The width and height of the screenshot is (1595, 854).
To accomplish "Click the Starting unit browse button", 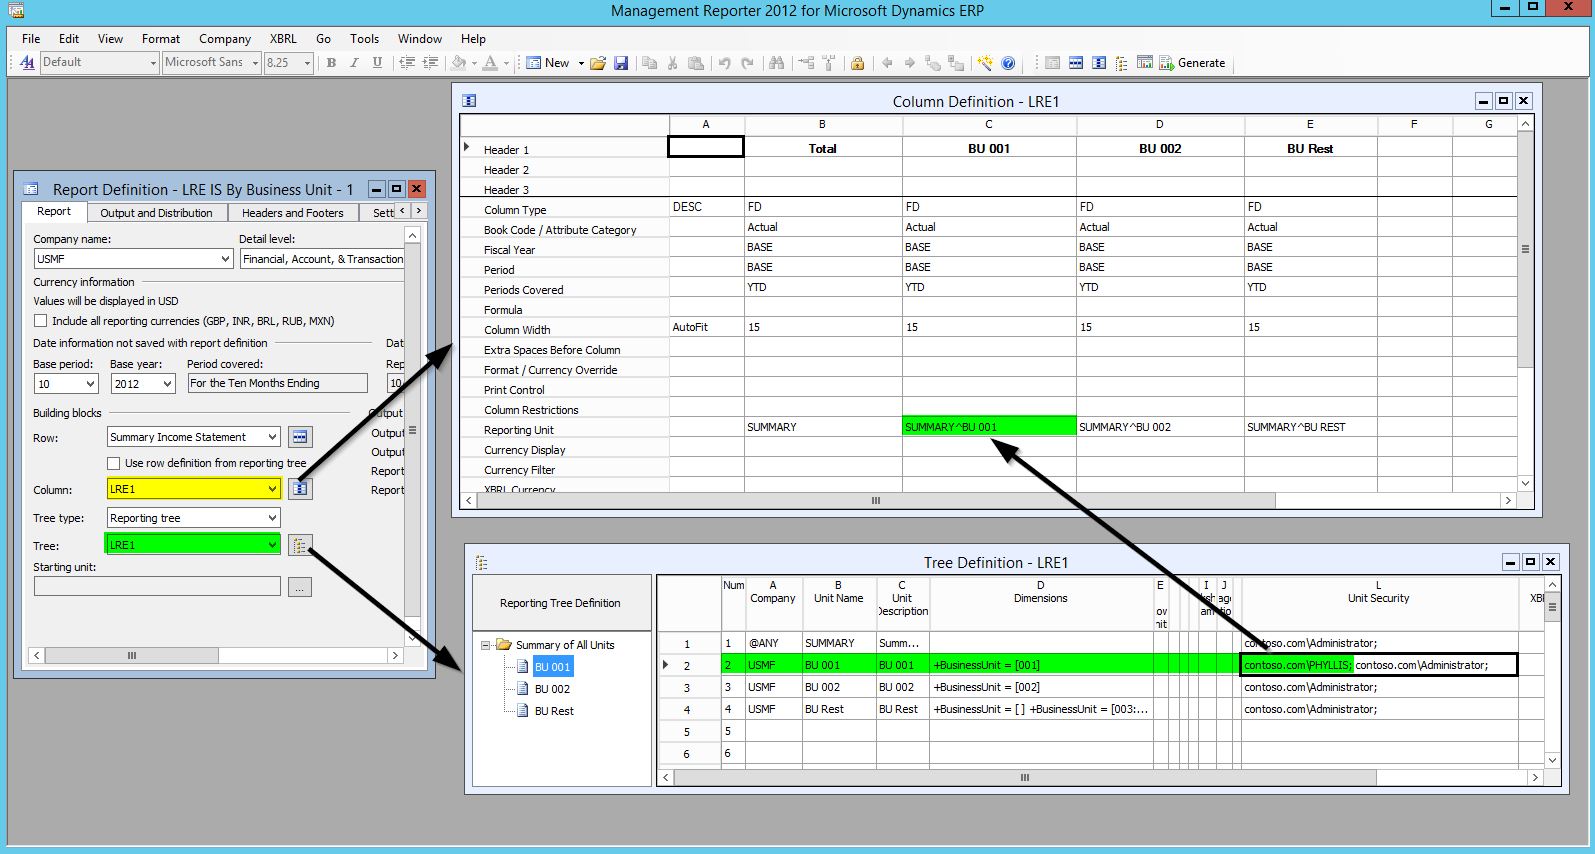I will [299, 587].
